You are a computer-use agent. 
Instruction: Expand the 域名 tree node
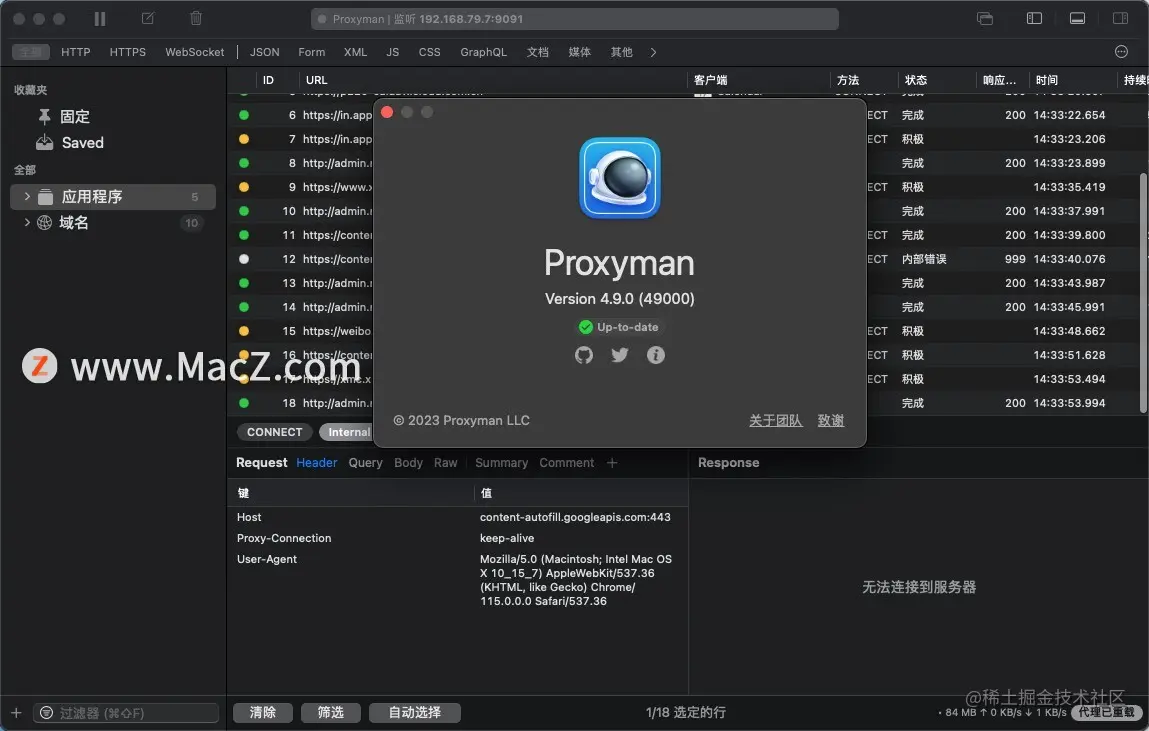click(27, 222)
